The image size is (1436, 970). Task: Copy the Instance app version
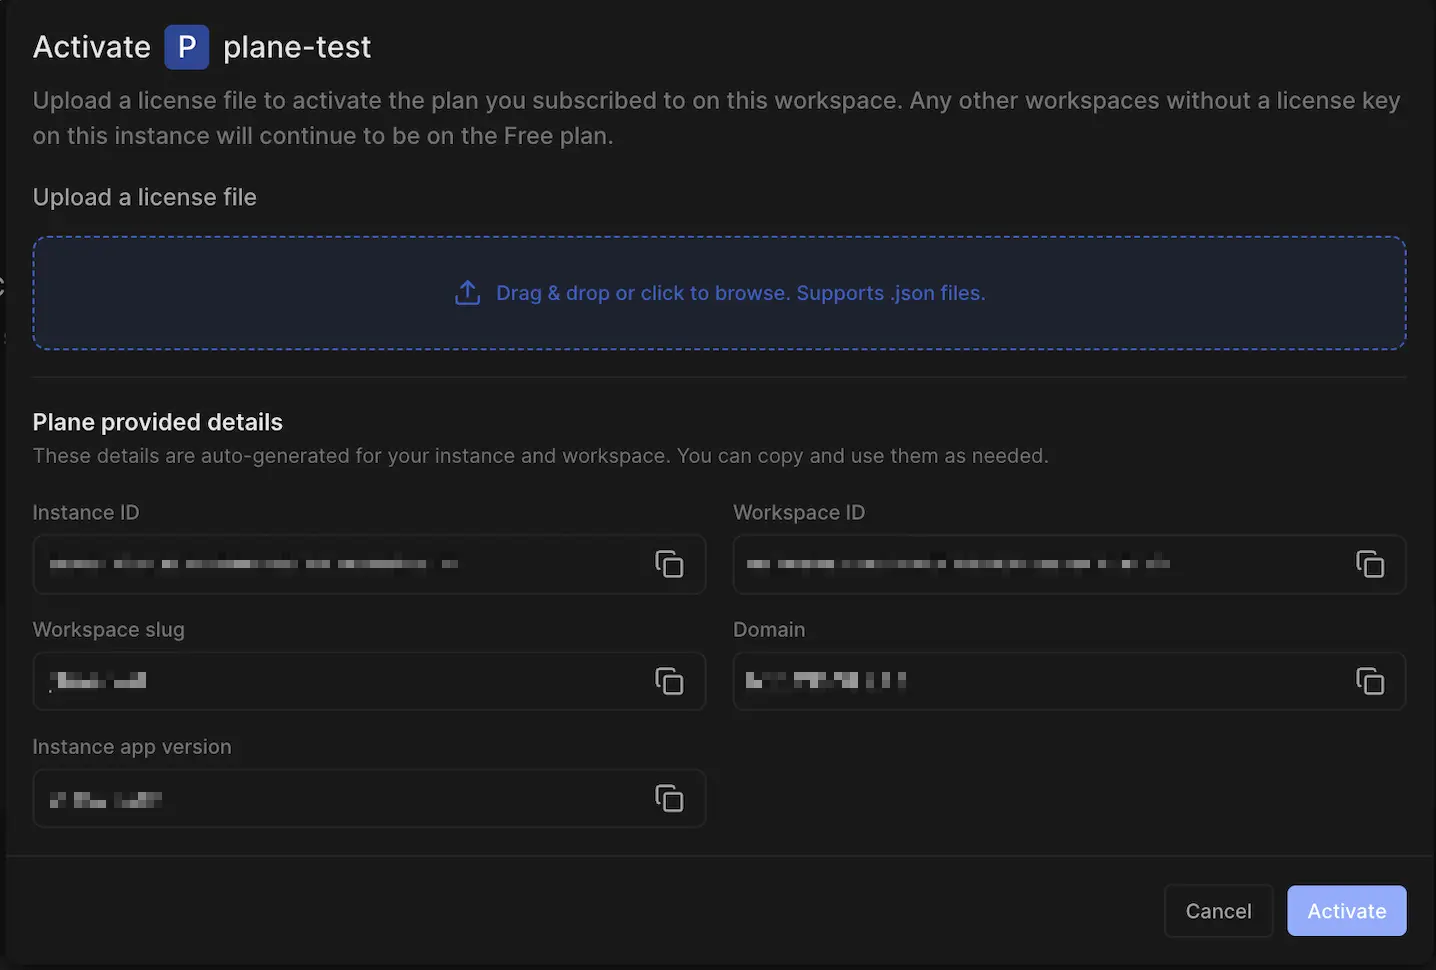coord(670,798)
